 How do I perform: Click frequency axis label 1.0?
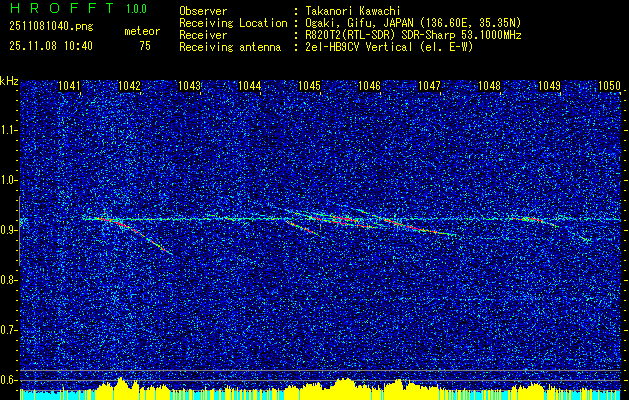[x=8, y=180]
